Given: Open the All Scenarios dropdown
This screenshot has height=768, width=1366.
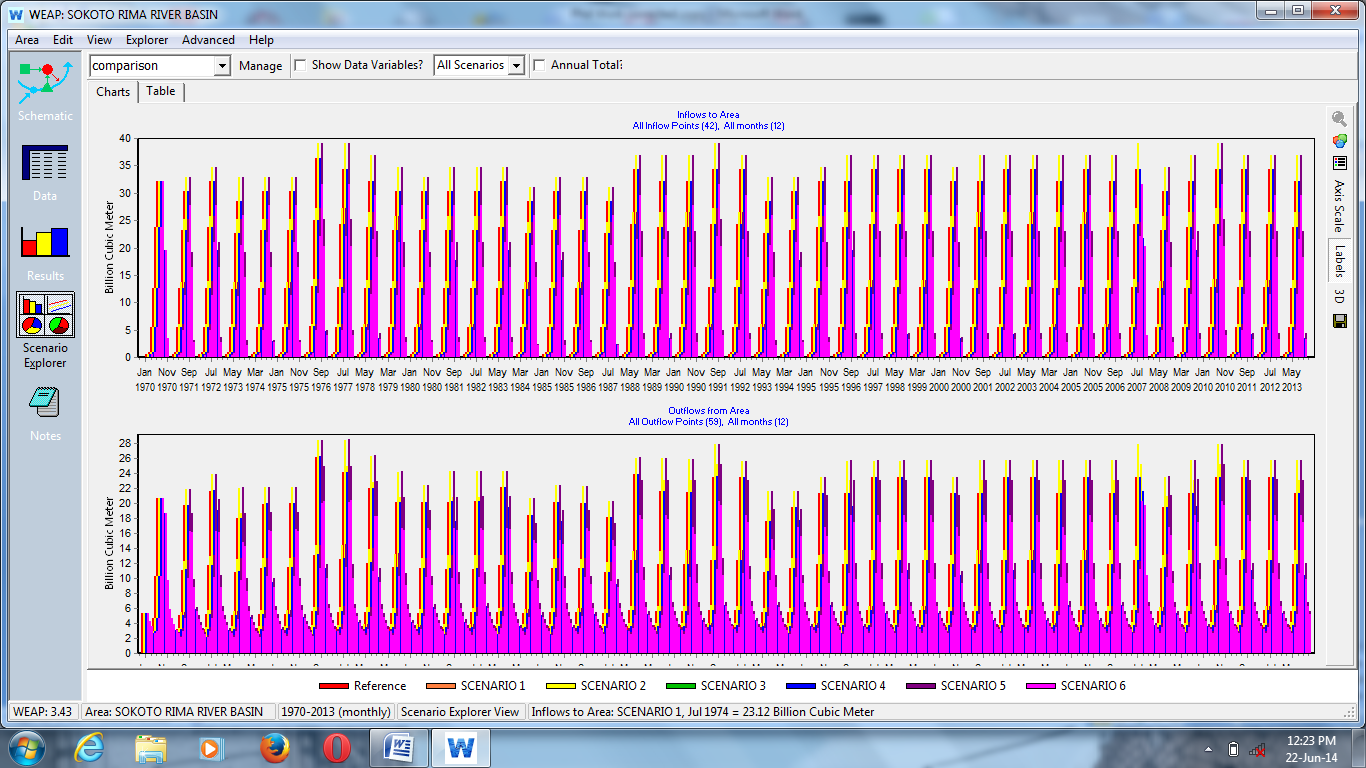Looking at the screenshot, I should pos(516,66).
